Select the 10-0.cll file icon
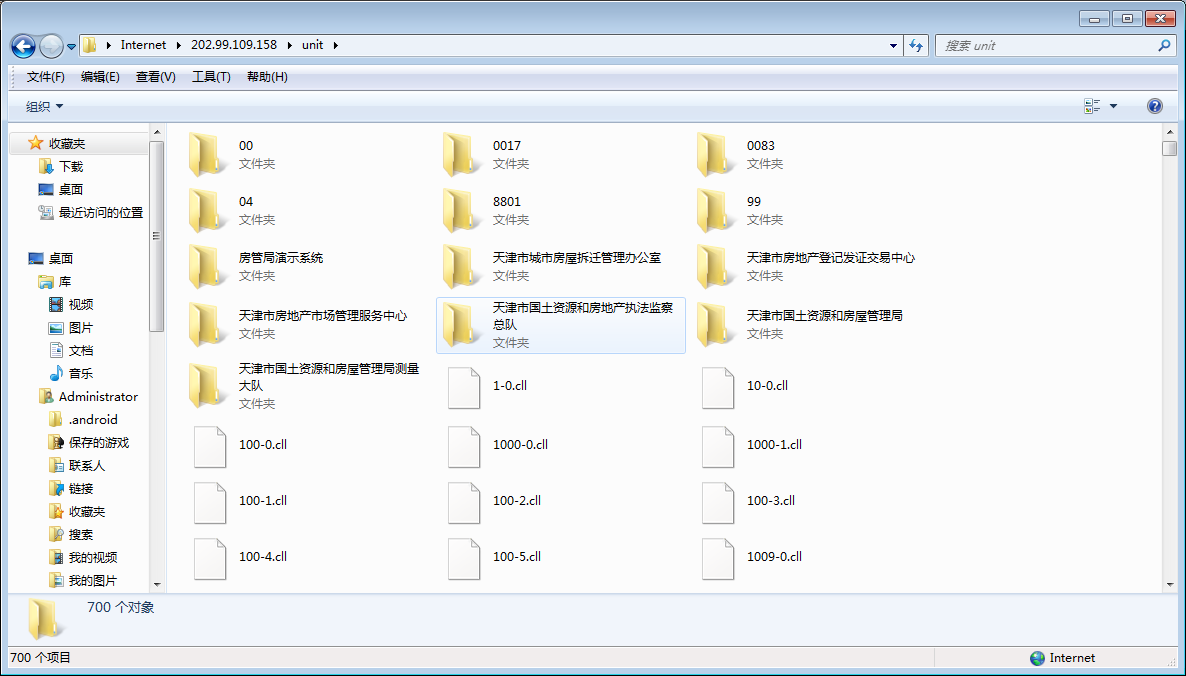 click(718, 388)
